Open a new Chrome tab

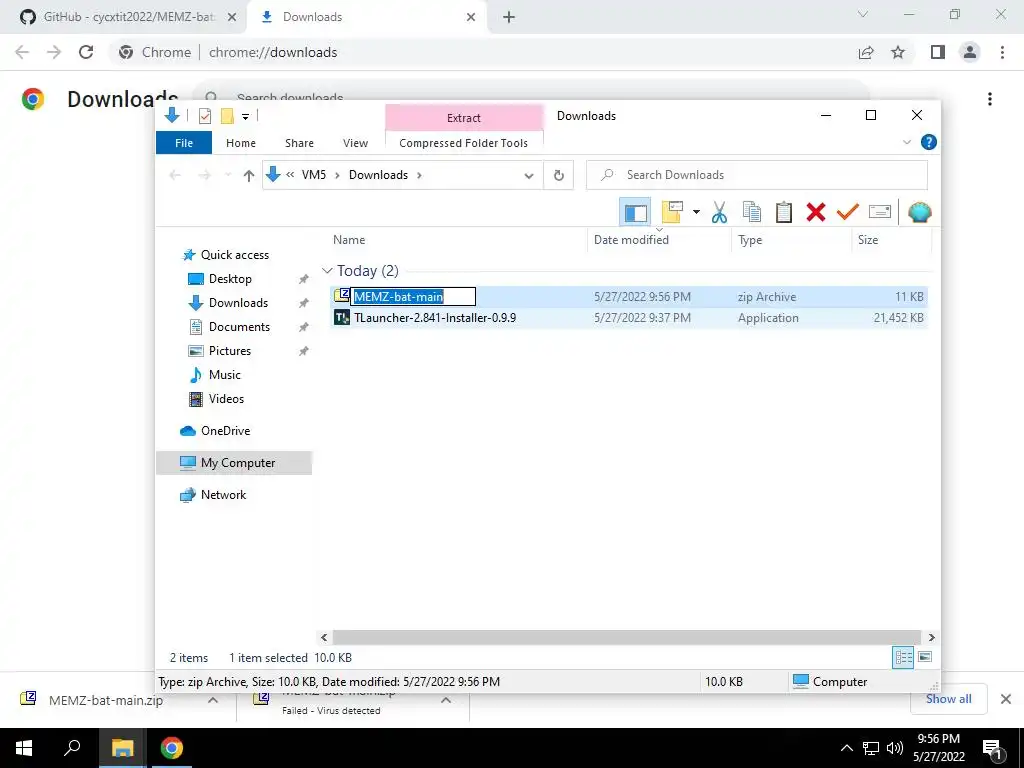pyautogui.click(x=509, y=18)
